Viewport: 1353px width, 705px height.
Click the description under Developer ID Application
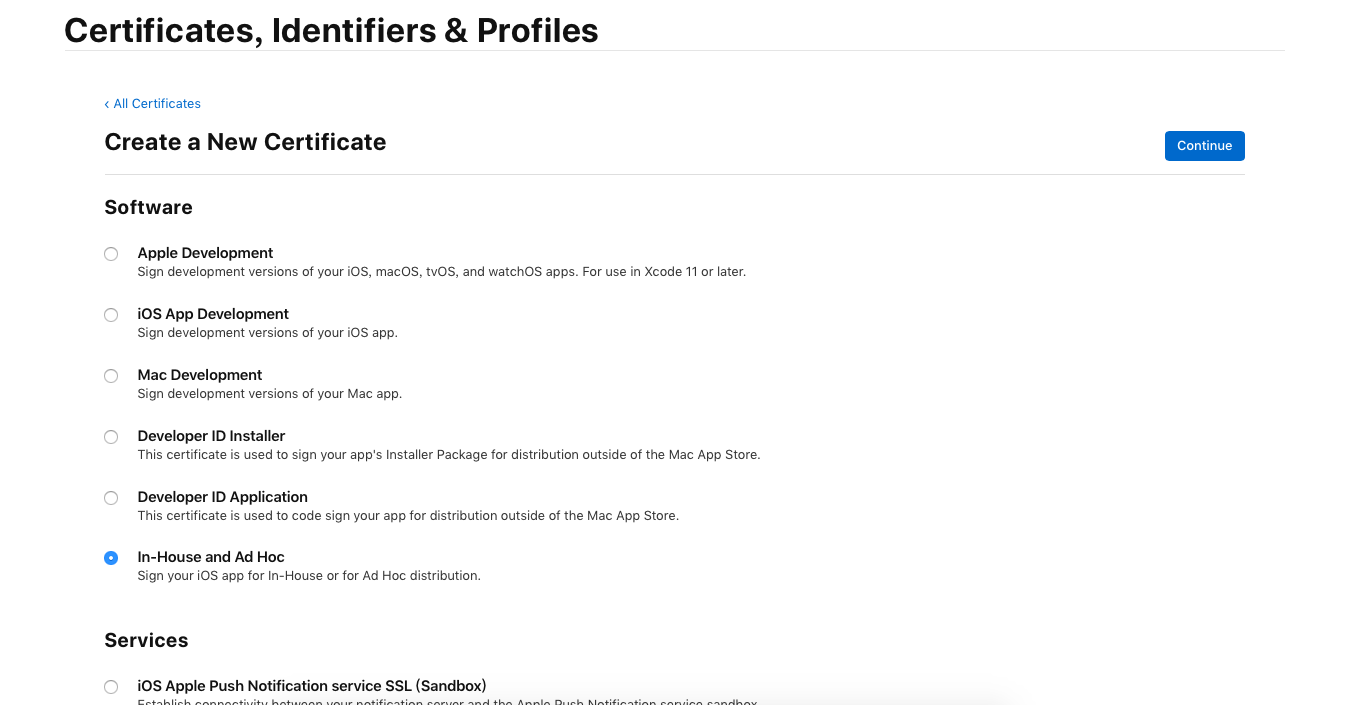coord(408,516)
